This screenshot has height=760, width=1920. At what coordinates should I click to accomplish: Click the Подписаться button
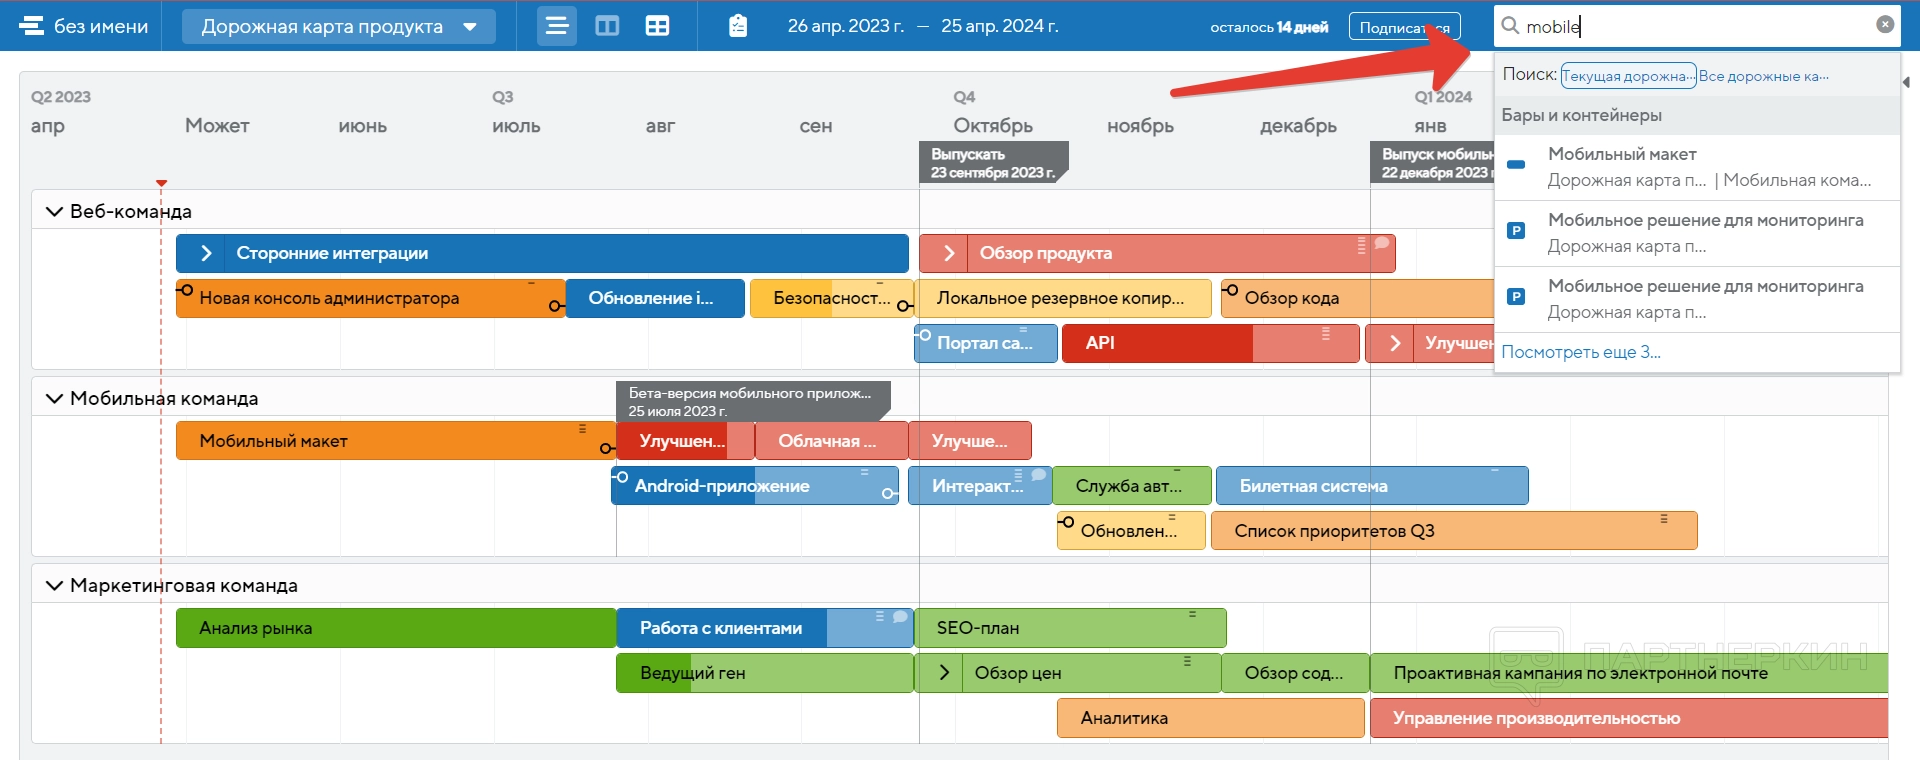[x=1404, y=27]
